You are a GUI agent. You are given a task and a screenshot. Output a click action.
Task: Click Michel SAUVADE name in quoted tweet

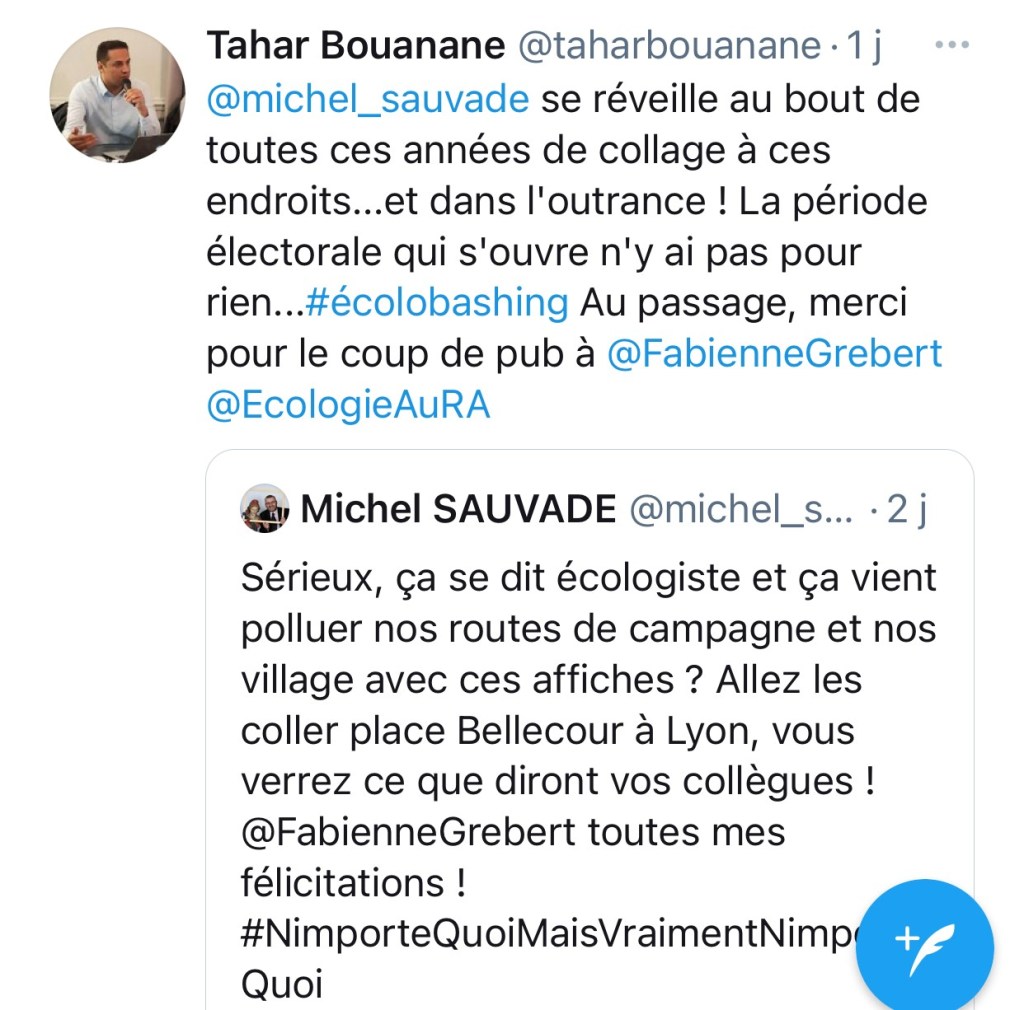[x=458, y=510]
